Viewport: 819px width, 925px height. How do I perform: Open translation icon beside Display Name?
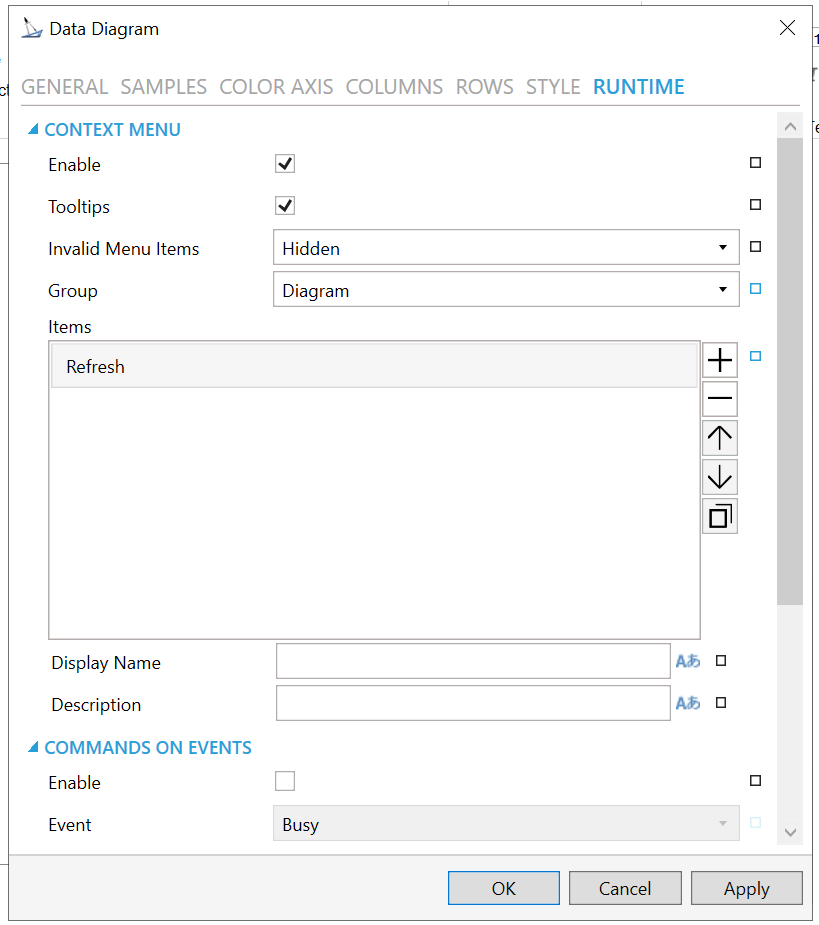[x=688, y=661]
